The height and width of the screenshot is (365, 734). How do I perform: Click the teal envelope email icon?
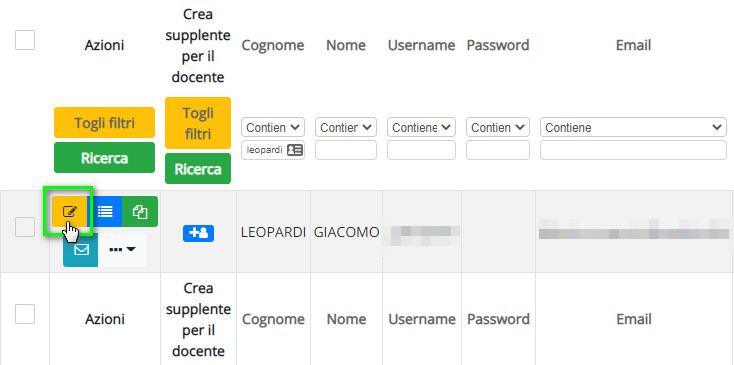pos(81,250)
